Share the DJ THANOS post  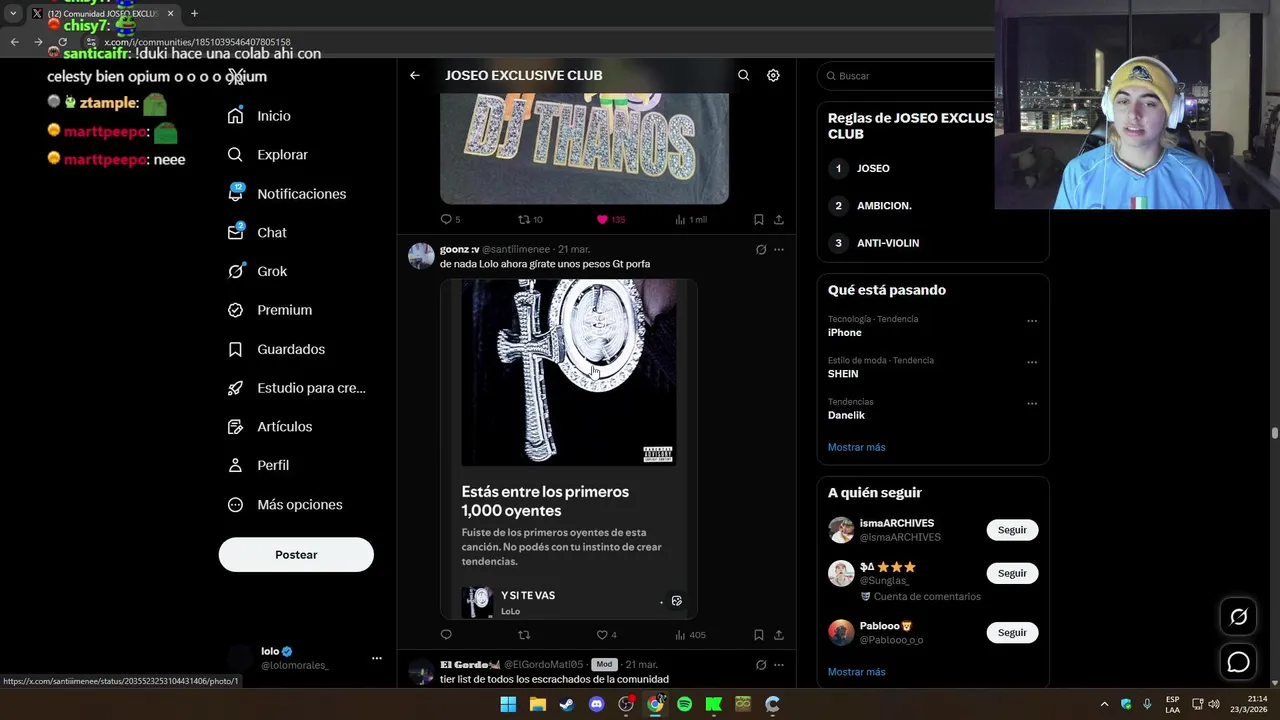pos(779,219)
